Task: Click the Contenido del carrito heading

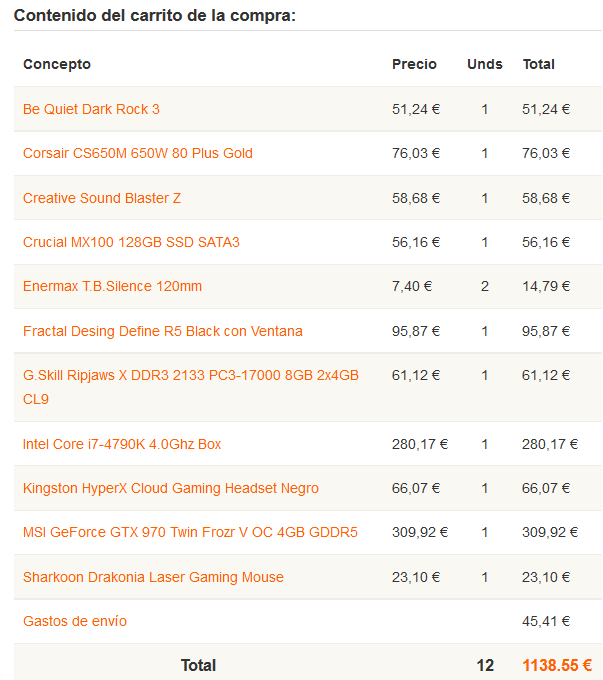Action: coord(155,16)
